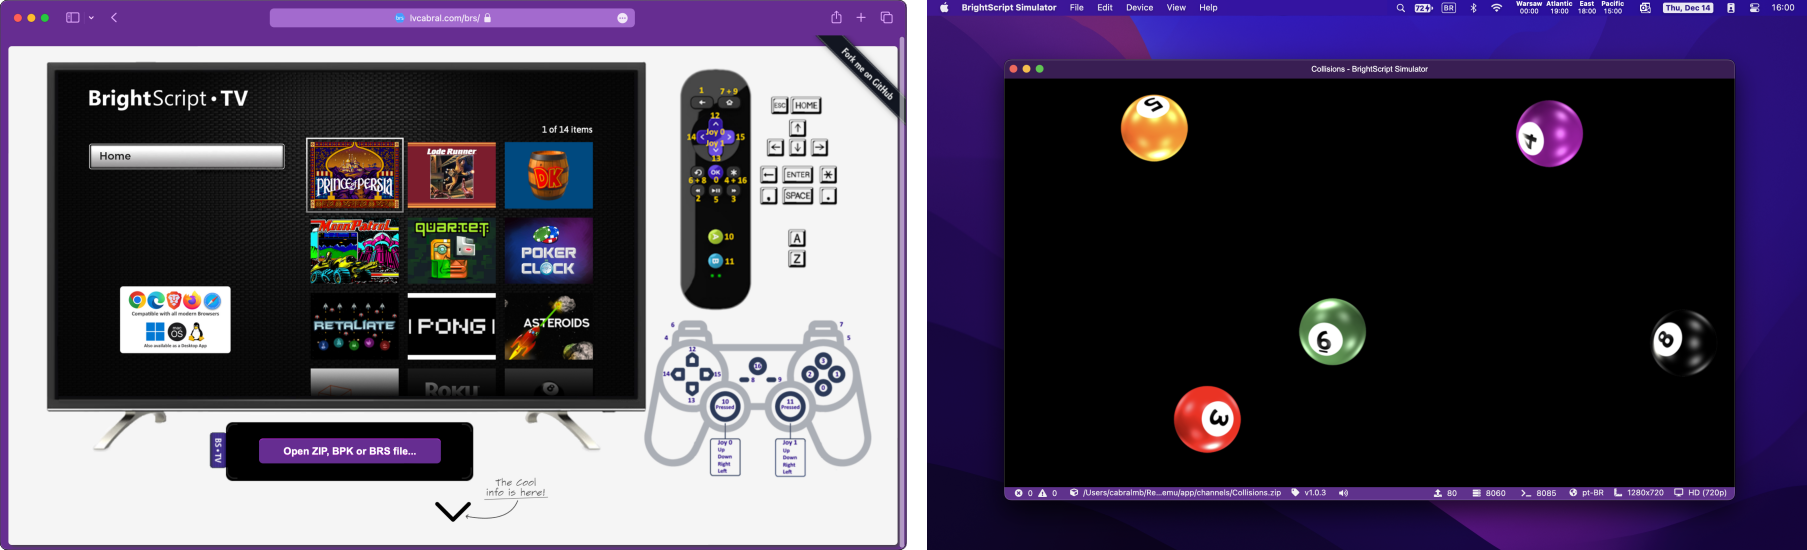Viewport: 1807px width, 550px height.
Task: Select the Asteroids channel tile
Action: pyautogui.click(x=548, y=326)
